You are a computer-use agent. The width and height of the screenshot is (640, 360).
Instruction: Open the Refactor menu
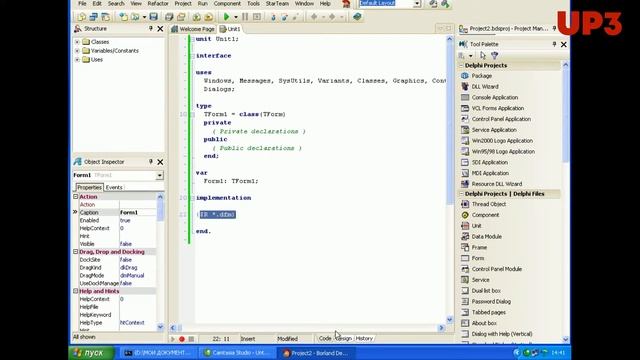point(158,3)
